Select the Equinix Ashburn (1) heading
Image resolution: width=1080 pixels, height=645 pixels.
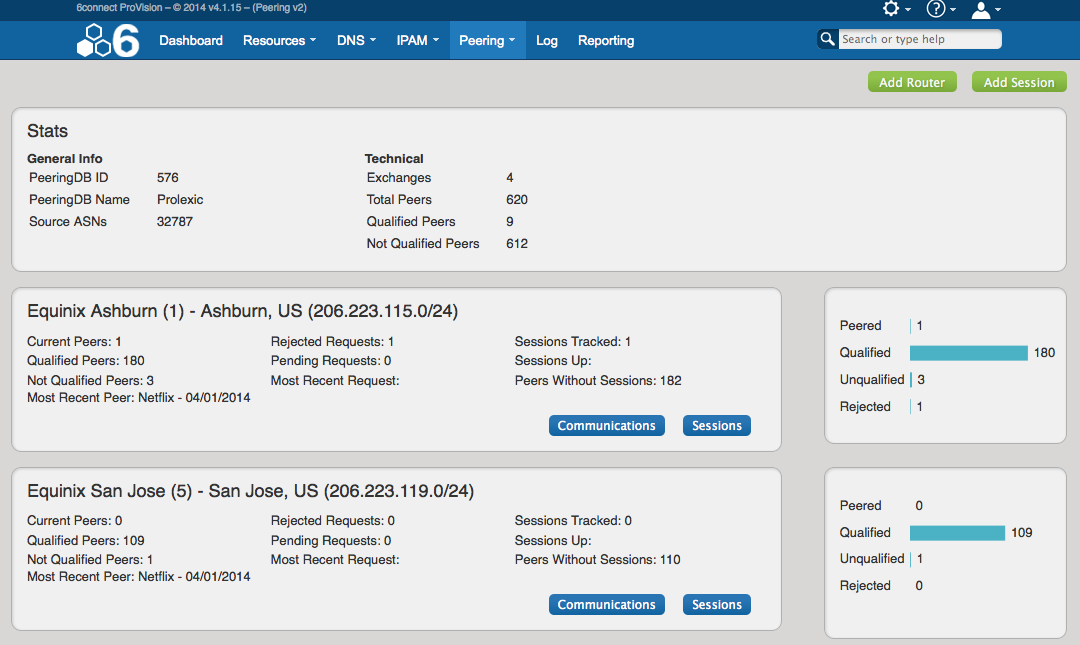click(x=242, y=311)
